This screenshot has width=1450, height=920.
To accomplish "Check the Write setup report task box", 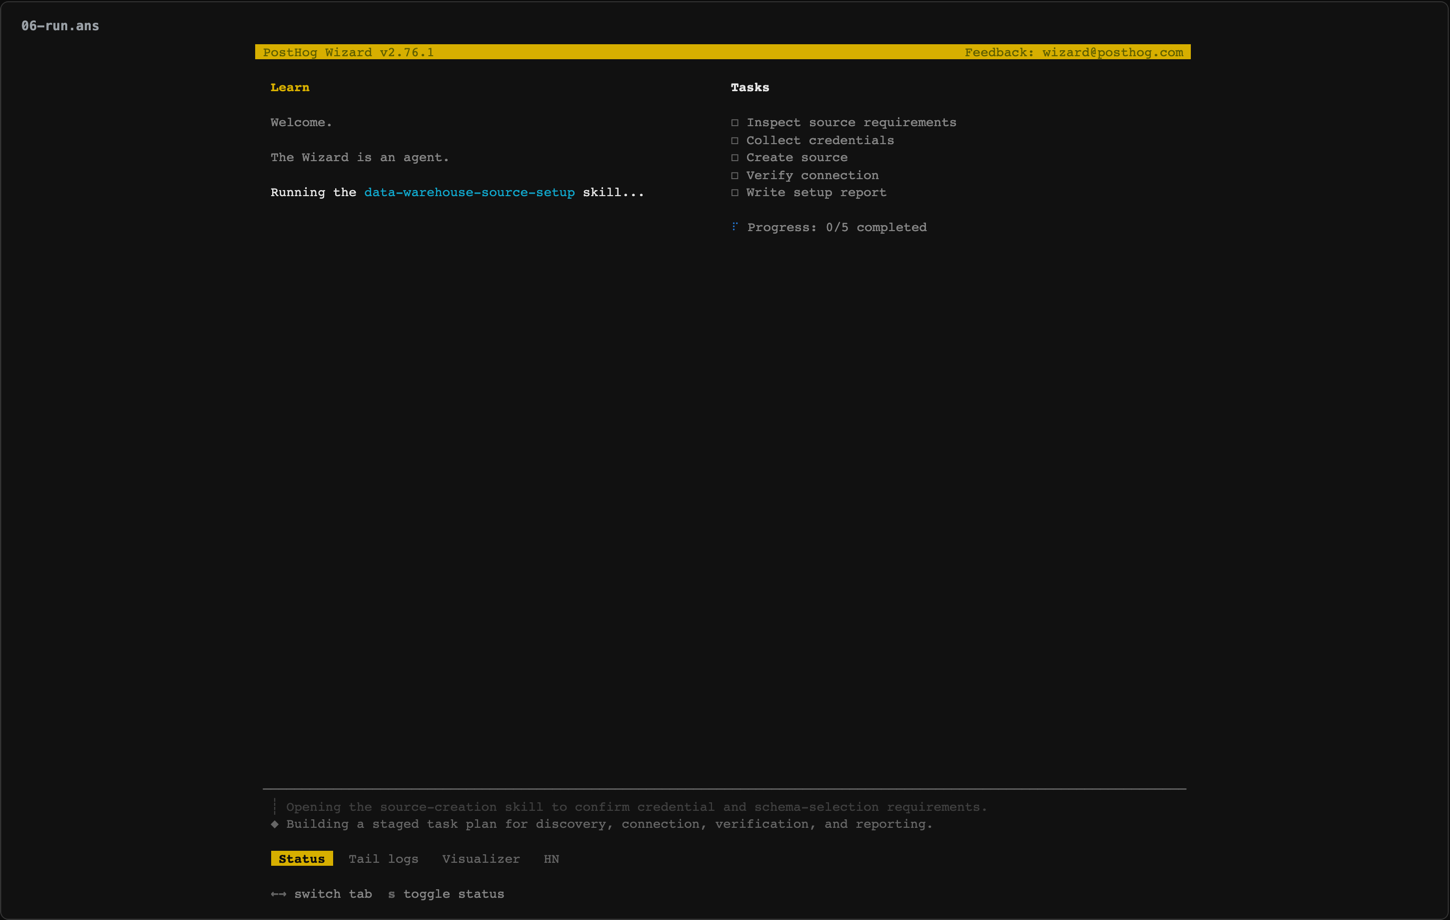I will tap(735, 193).
